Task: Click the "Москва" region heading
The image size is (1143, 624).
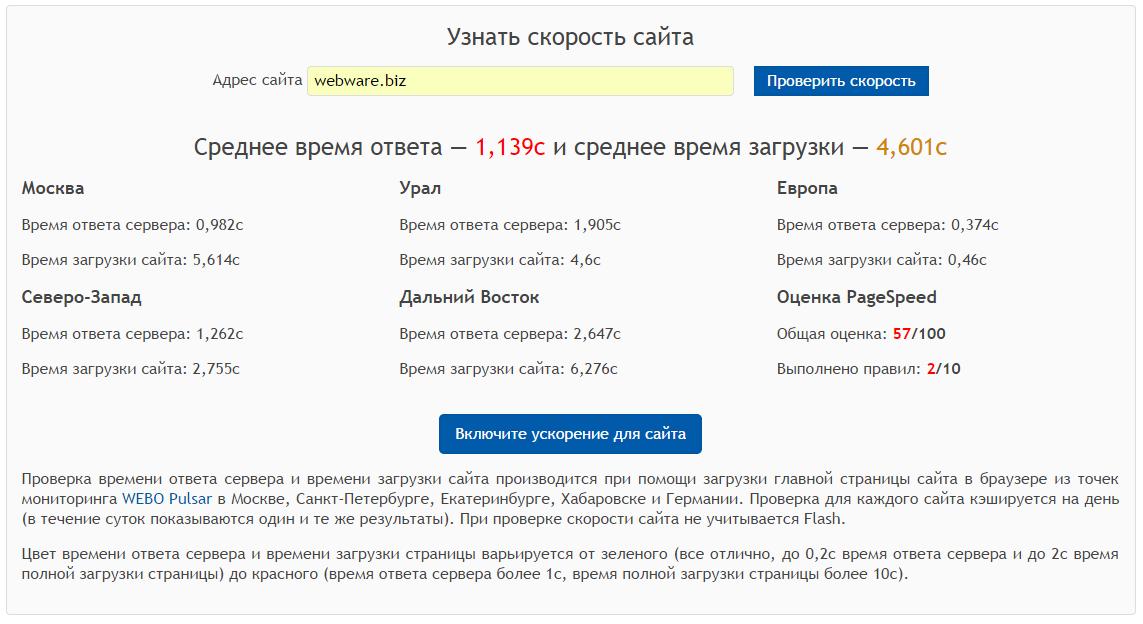Action: pyautogui.click(x=53, y=188)
